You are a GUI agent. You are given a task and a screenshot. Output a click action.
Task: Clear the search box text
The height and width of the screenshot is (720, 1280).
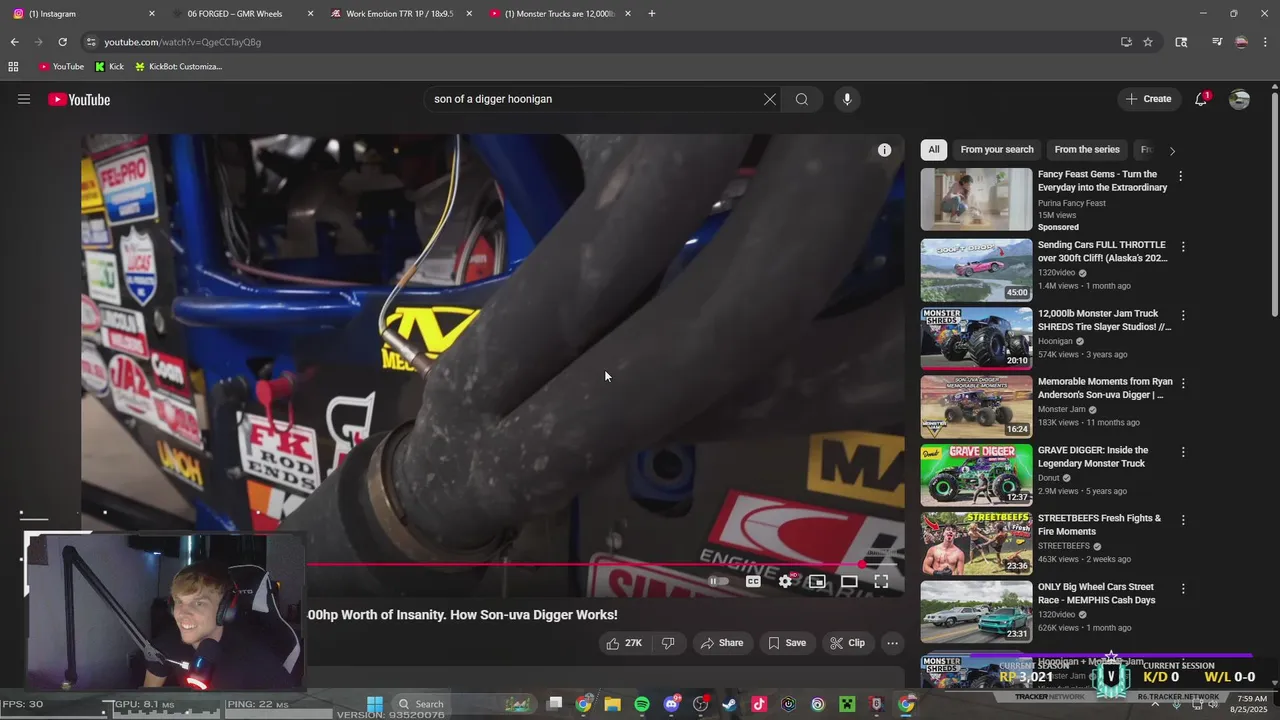coord(769,99)
